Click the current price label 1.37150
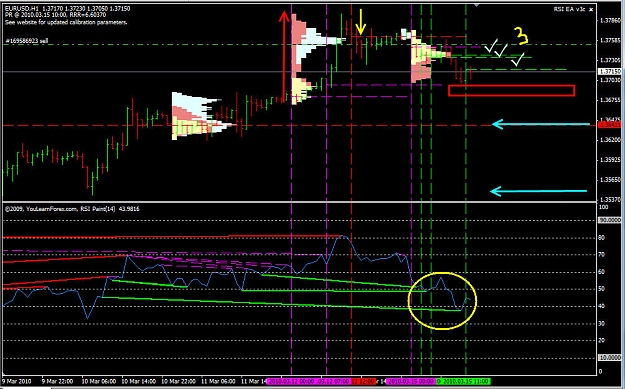 click(610, 72)
